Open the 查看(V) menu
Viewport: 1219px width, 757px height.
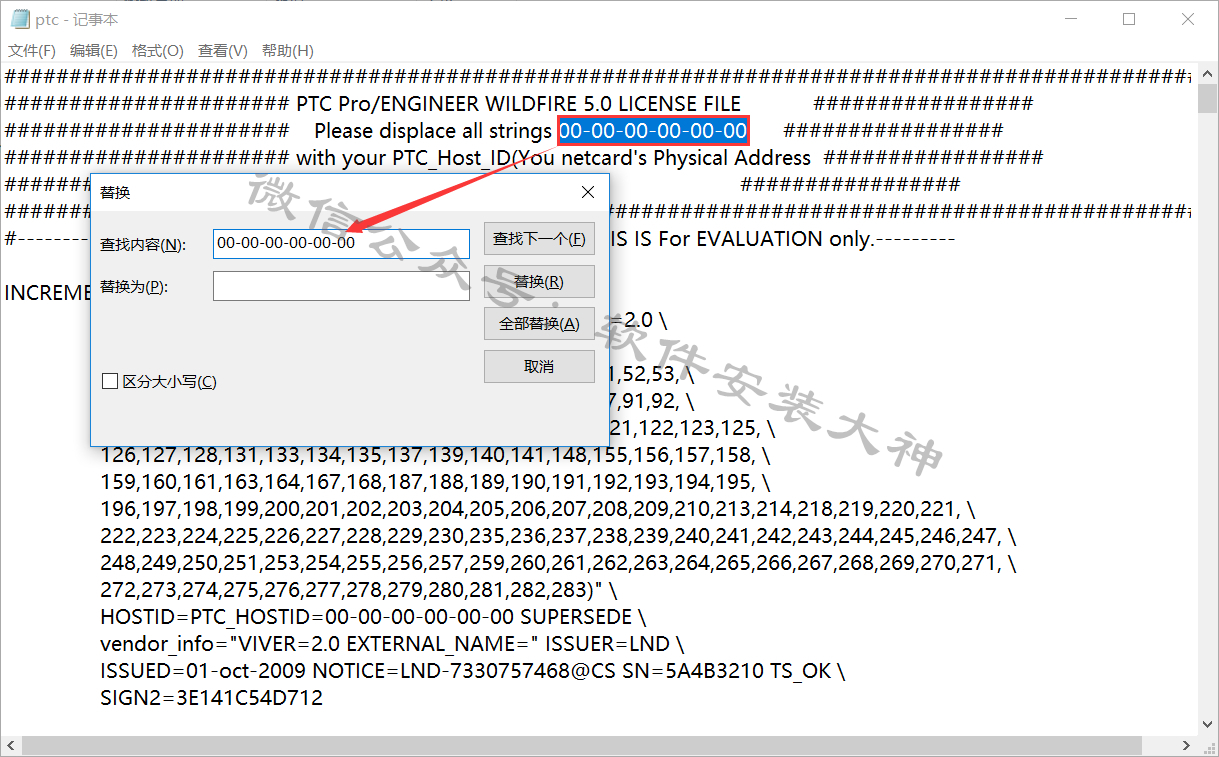(x=223, y=51)
